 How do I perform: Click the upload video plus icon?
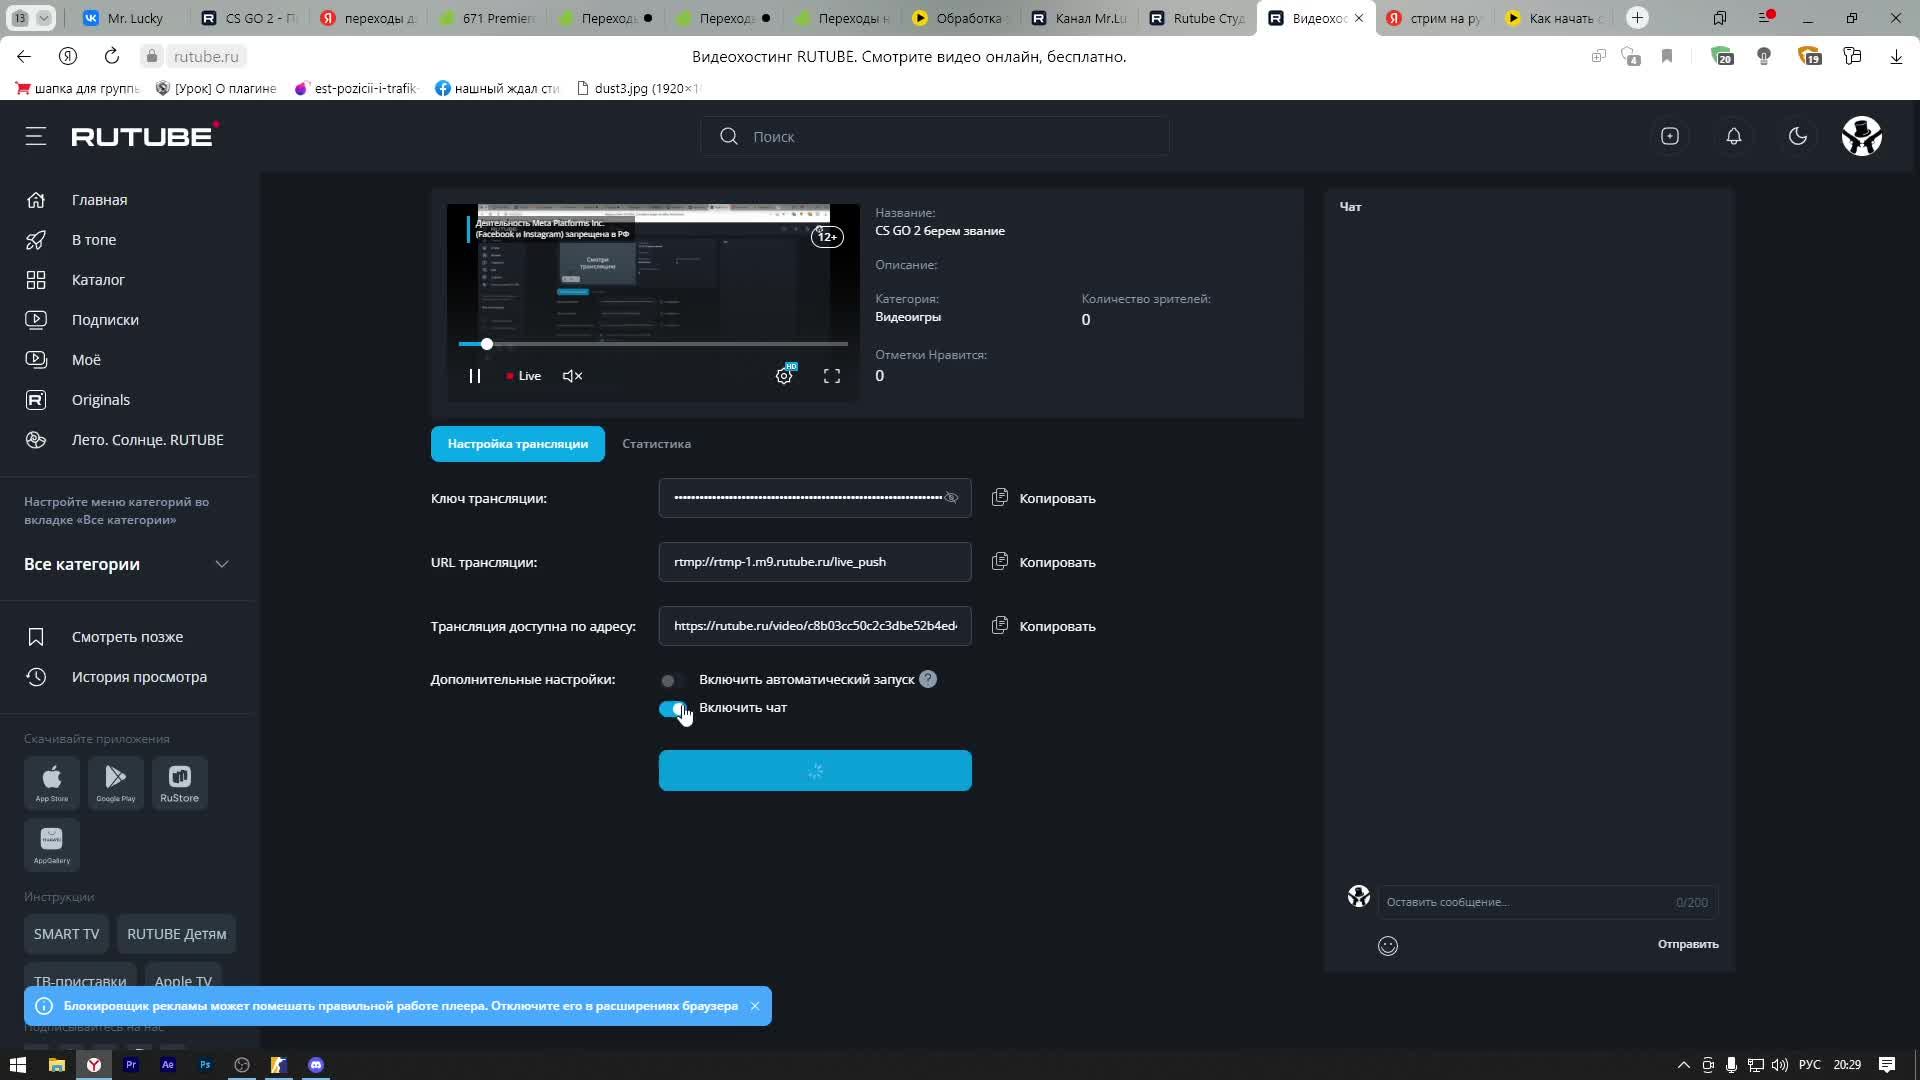tap(1669, 136)
